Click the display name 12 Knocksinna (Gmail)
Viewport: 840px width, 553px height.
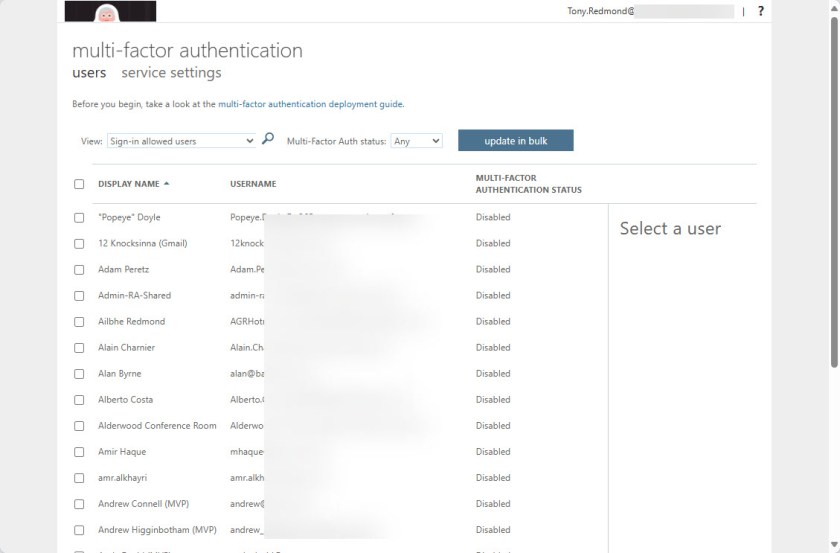click(142, 243)
